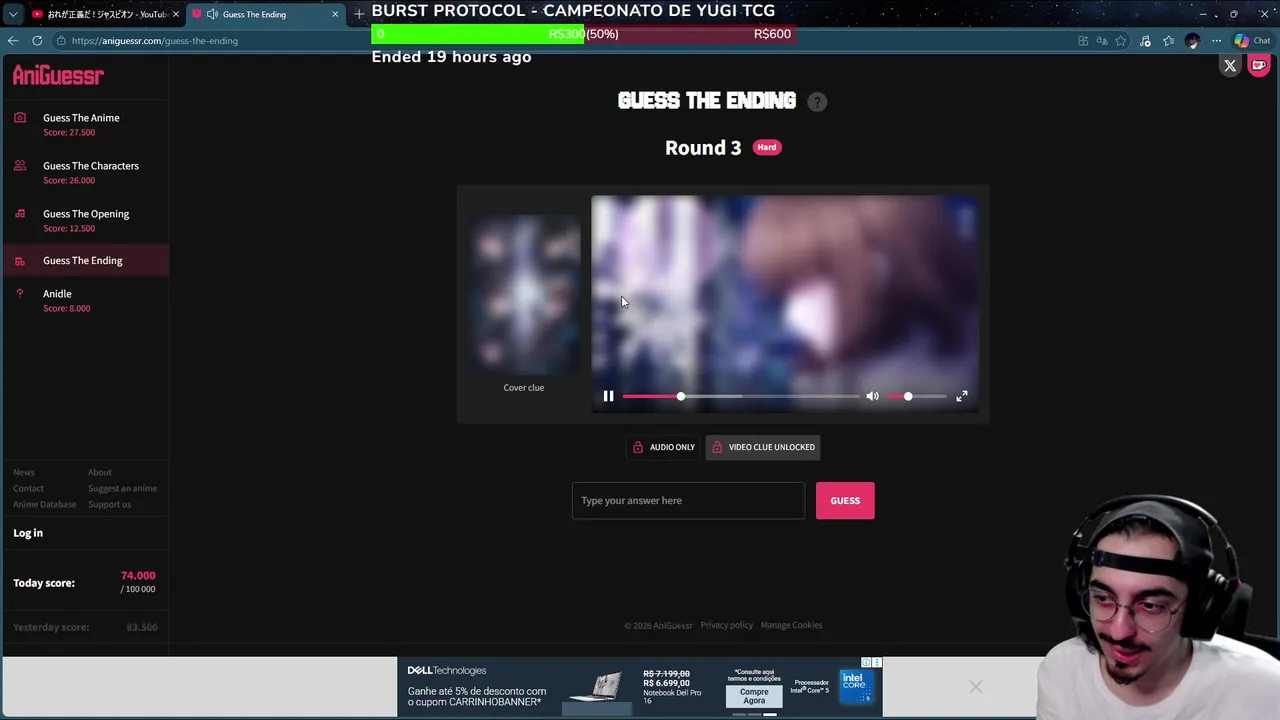Image resolution: width=1280 pixels, height=720 pixels.
Task: Select the Video Clue Unlocked option
Action: (763, 448)
